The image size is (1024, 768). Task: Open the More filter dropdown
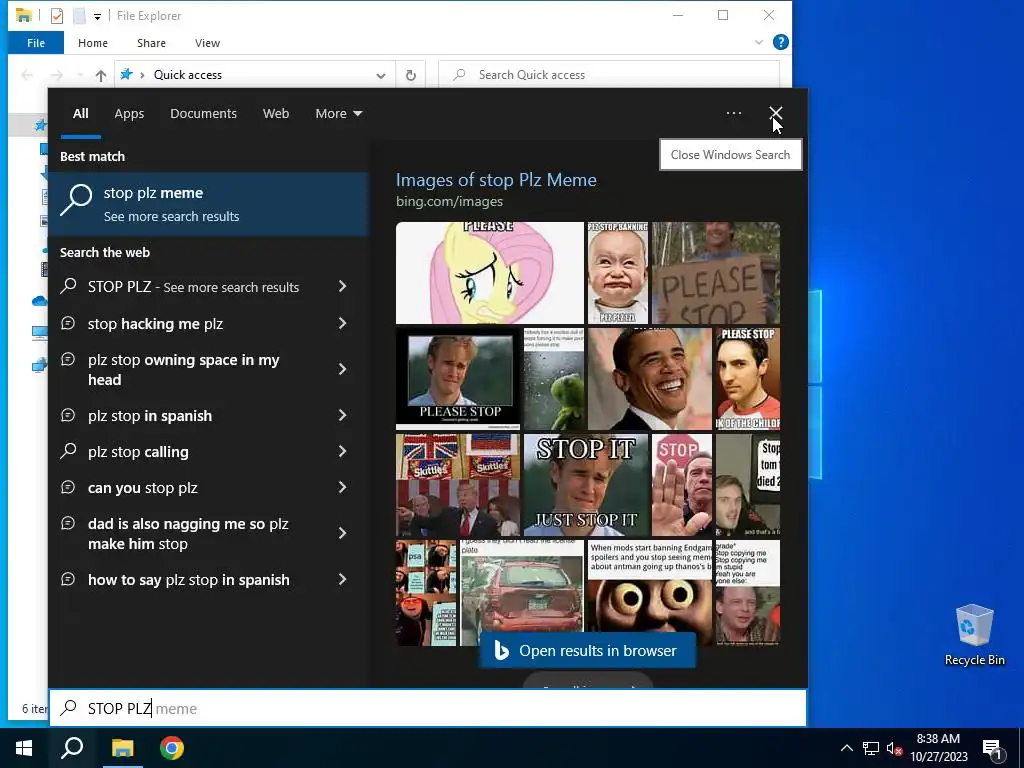tap(338, 114)
